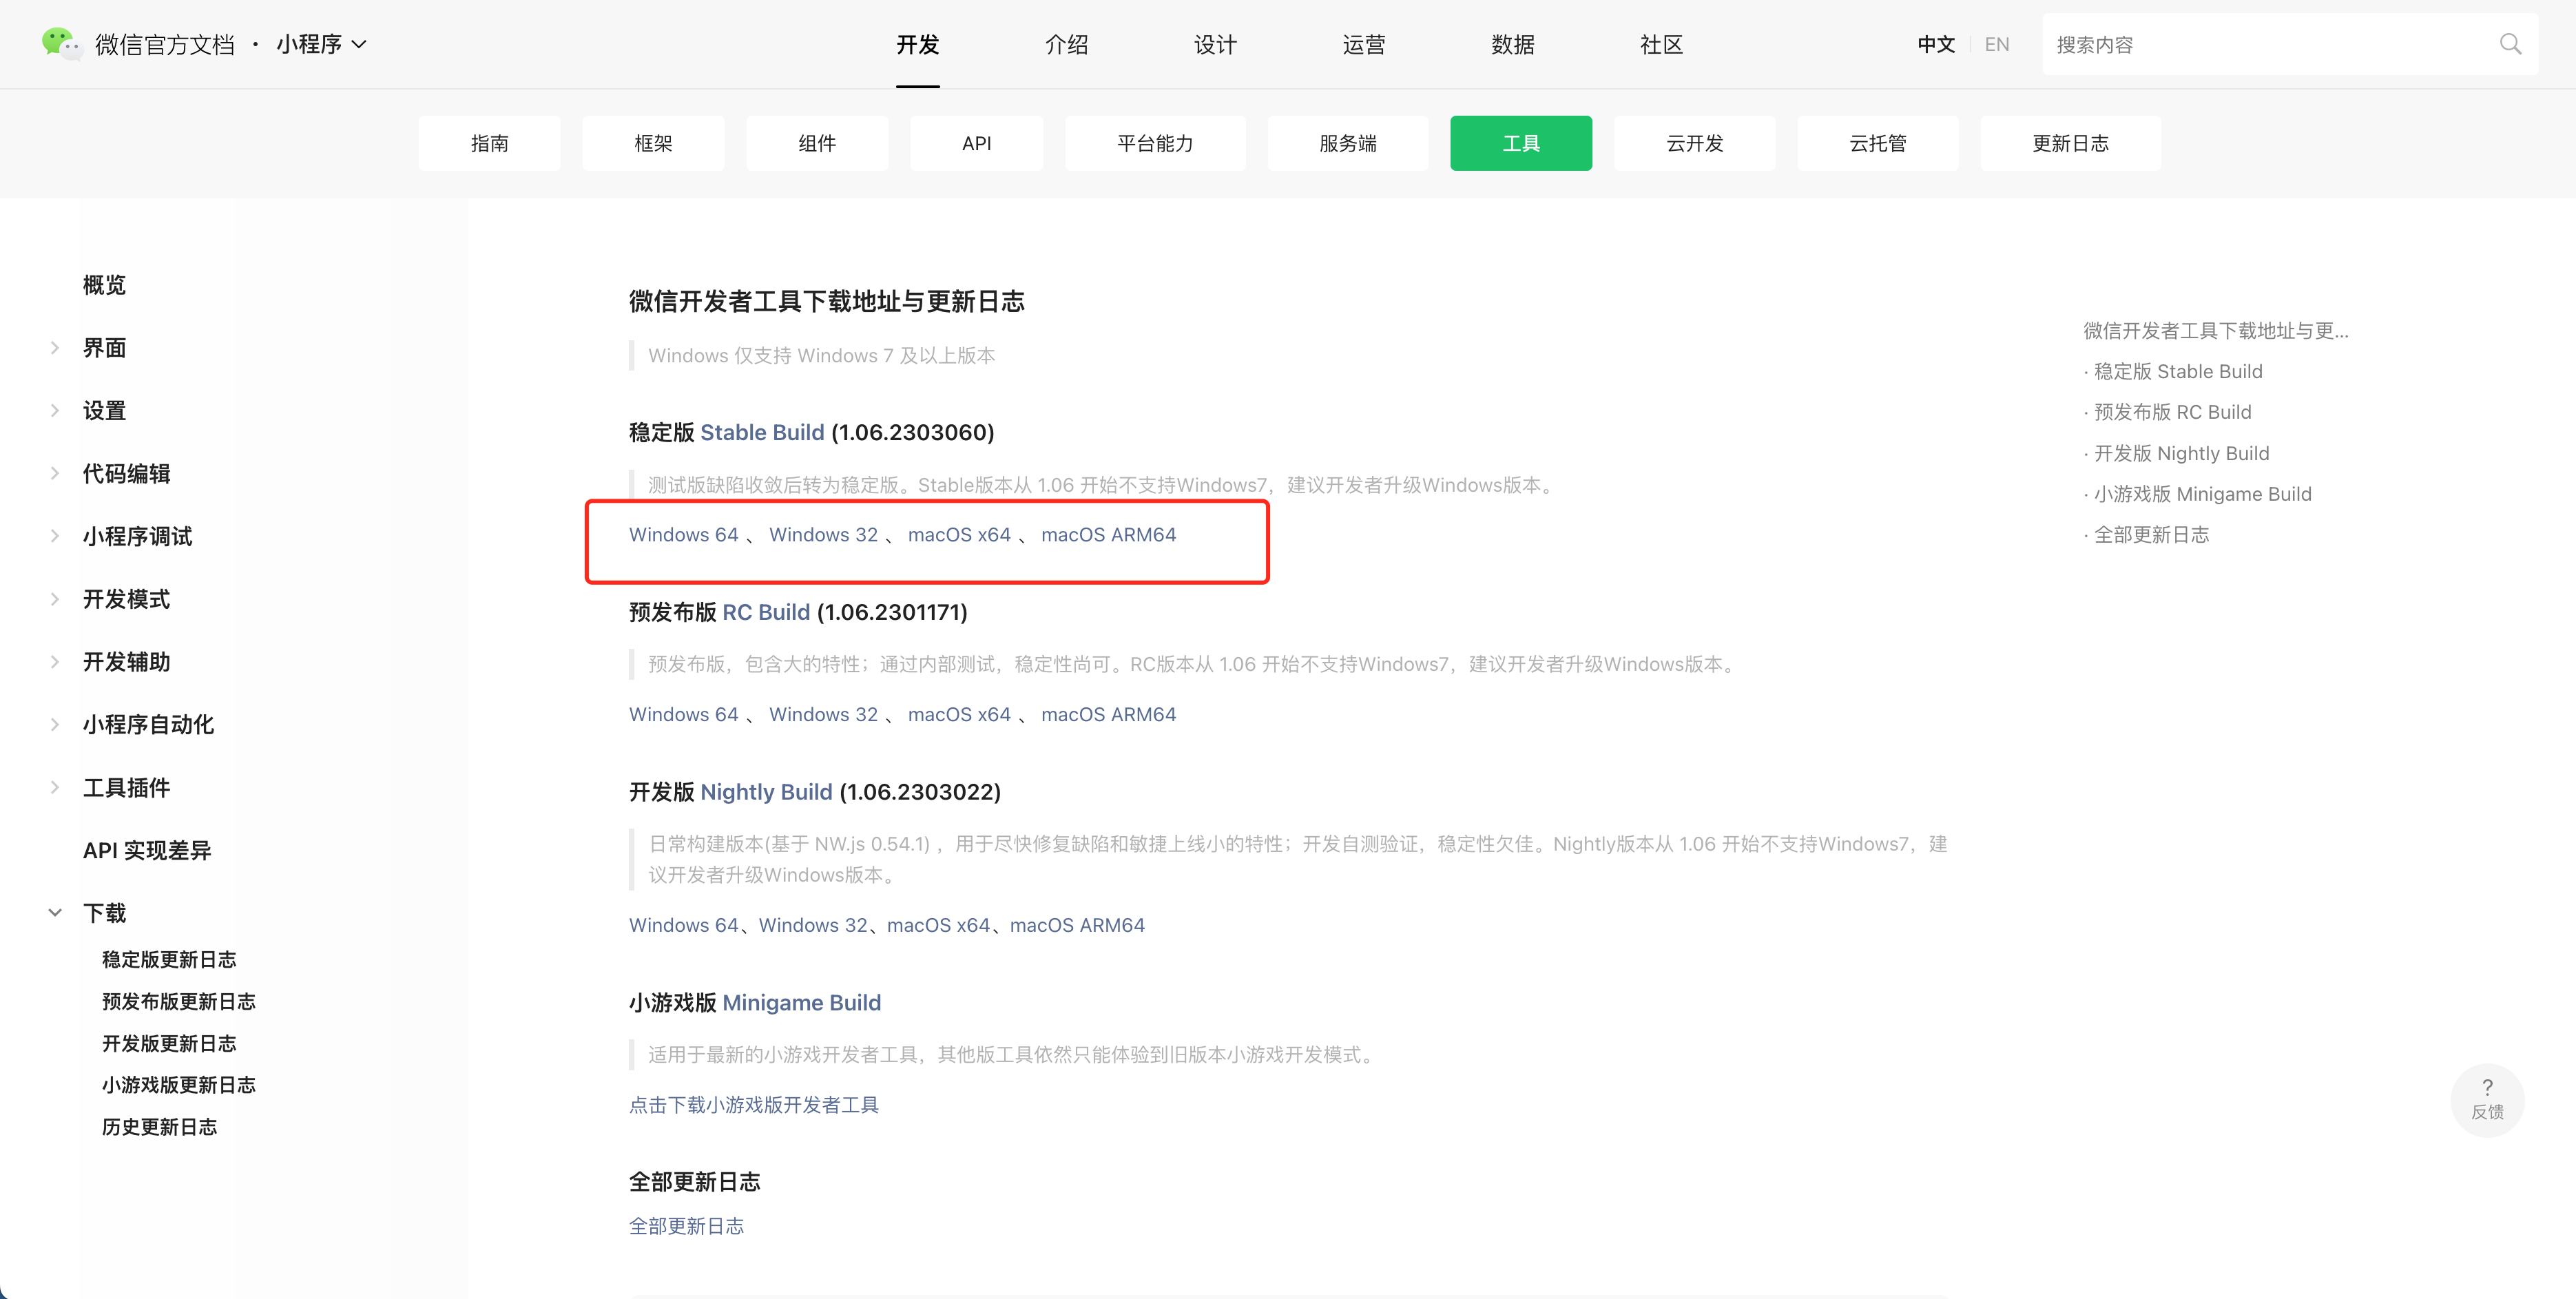Open API 实现差异 in the sidebar
This screenshot has height=1299, width=2576.
click(x=147, y=850)
